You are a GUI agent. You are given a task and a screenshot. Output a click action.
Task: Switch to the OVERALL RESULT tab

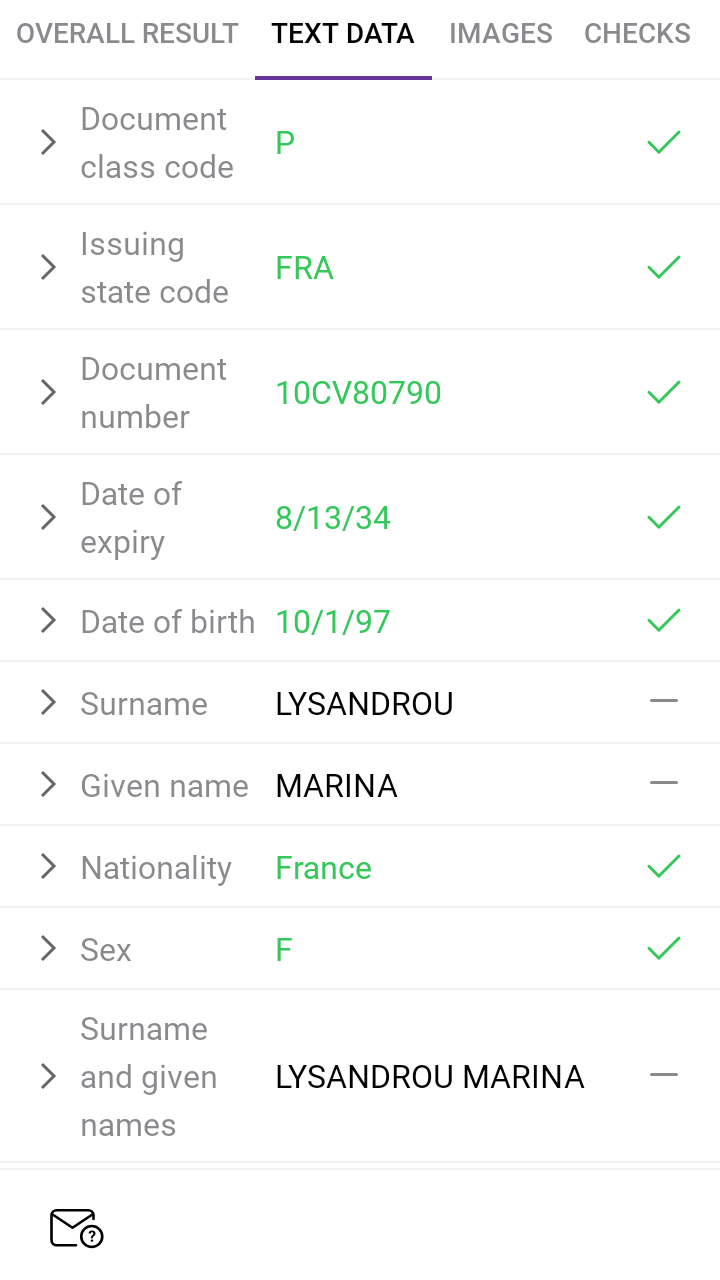pyautogui.click(x=127, y=34)
